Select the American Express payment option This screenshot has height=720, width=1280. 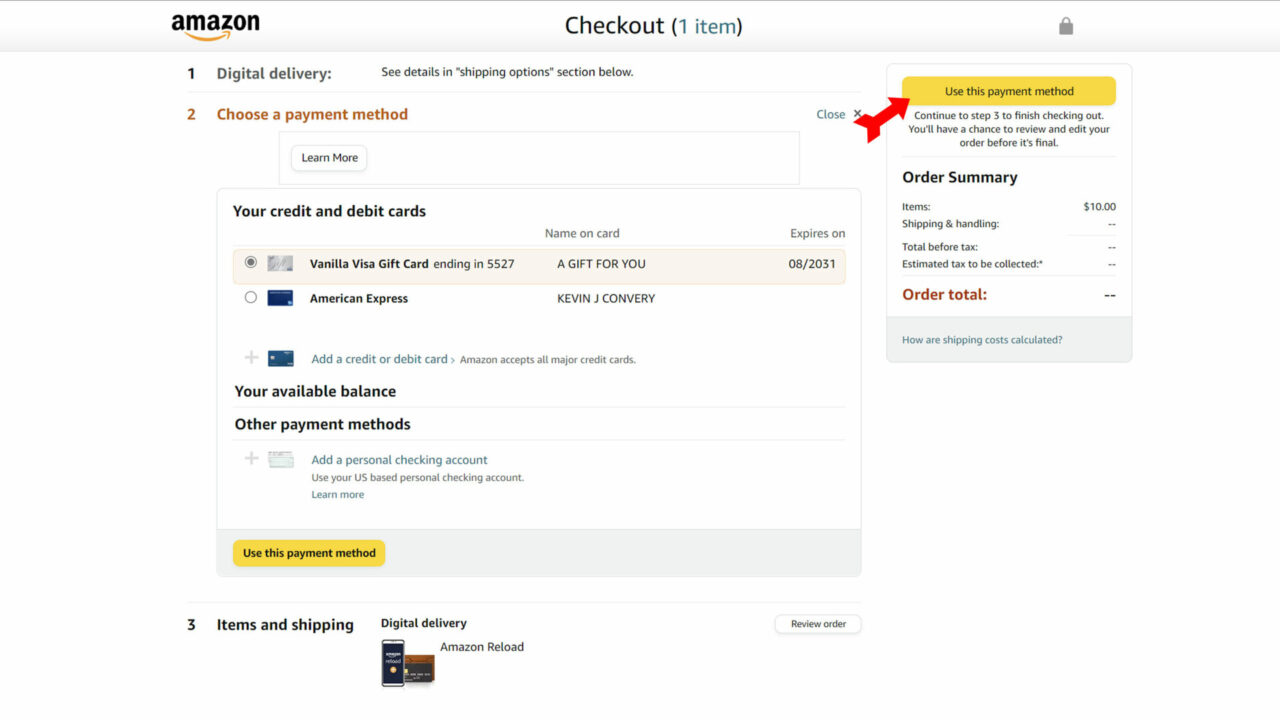[x=250, y=297]
